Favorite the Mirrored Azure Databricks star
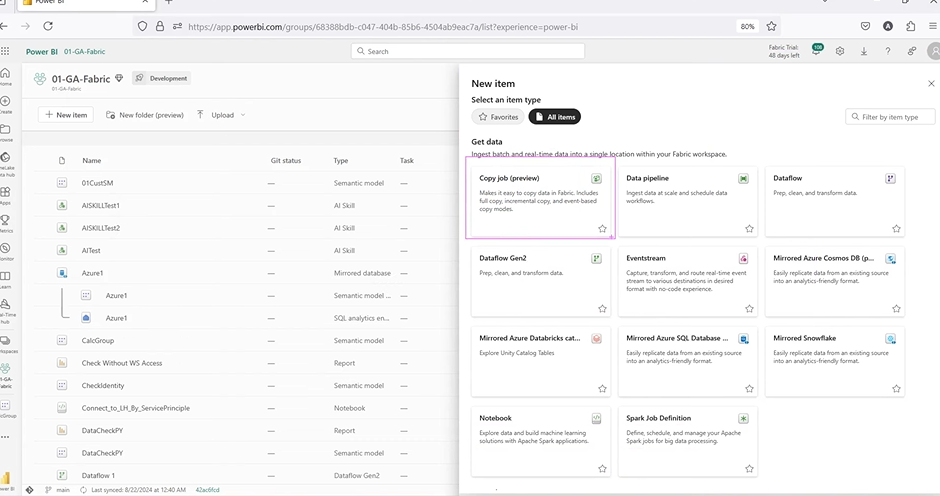Image resolution: width=940 pixels, height=496 pixels. (602, 389)
